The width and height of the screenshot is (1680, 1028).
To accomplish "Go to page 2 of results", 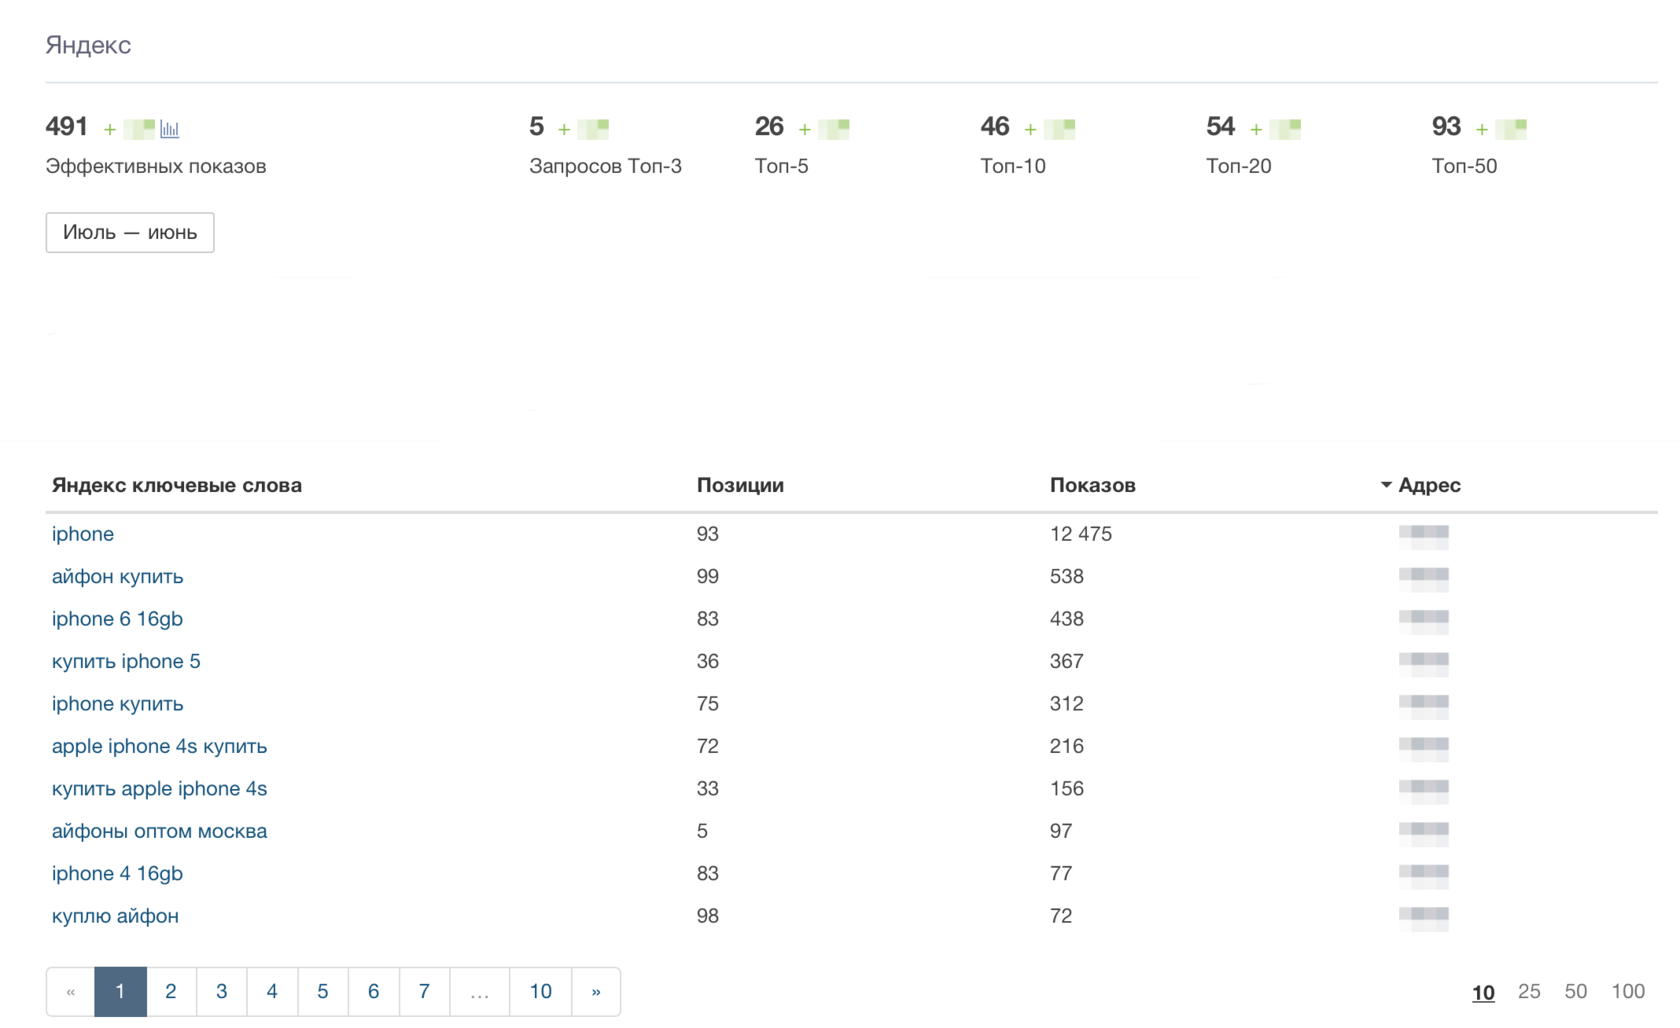I will coord(171,992).
